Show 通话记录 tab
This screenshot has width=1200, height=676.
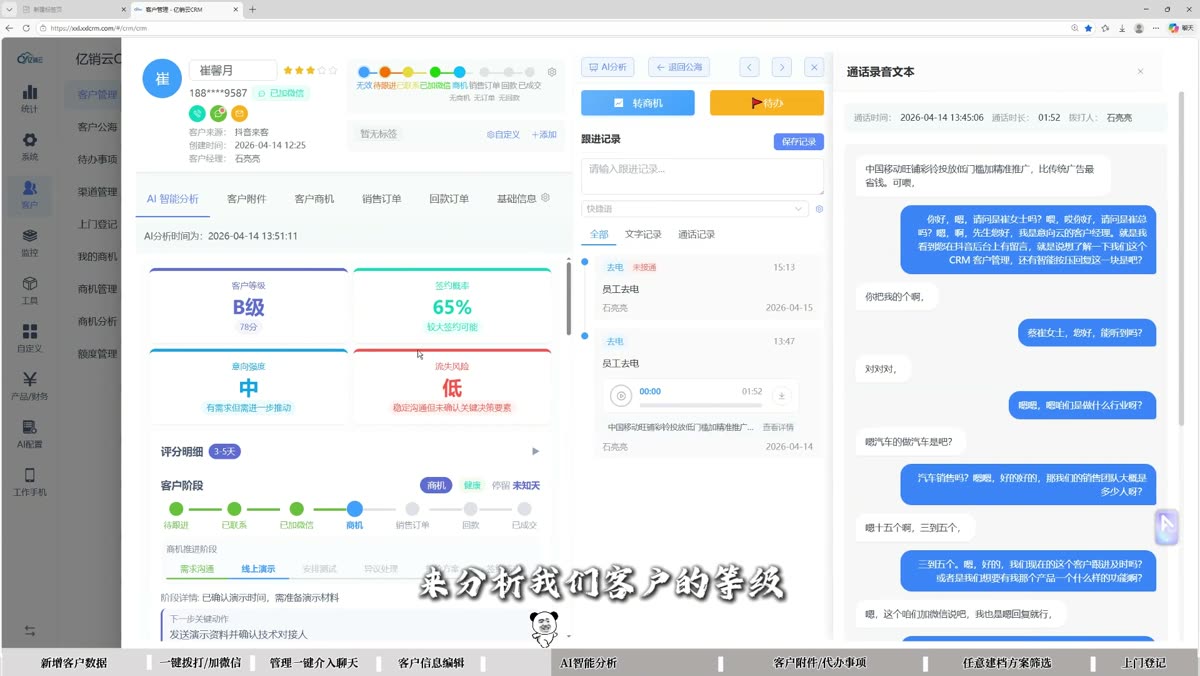coord(696,234)
